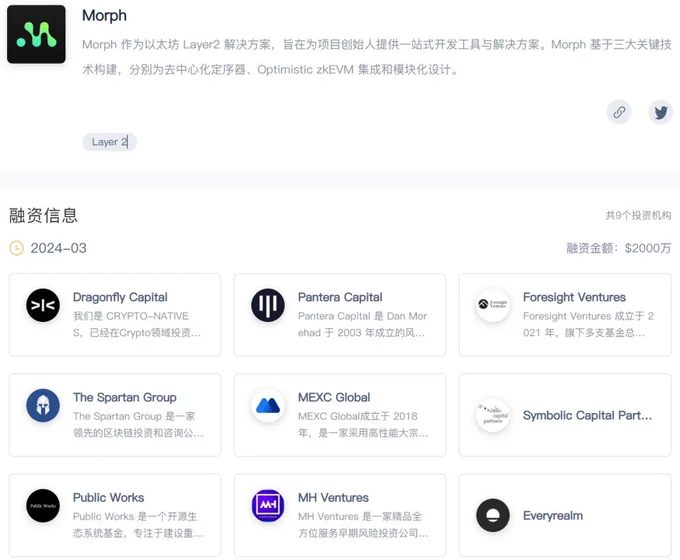
Task: Open the Pantera Capital investor name
Action: [x=340, y=297]
